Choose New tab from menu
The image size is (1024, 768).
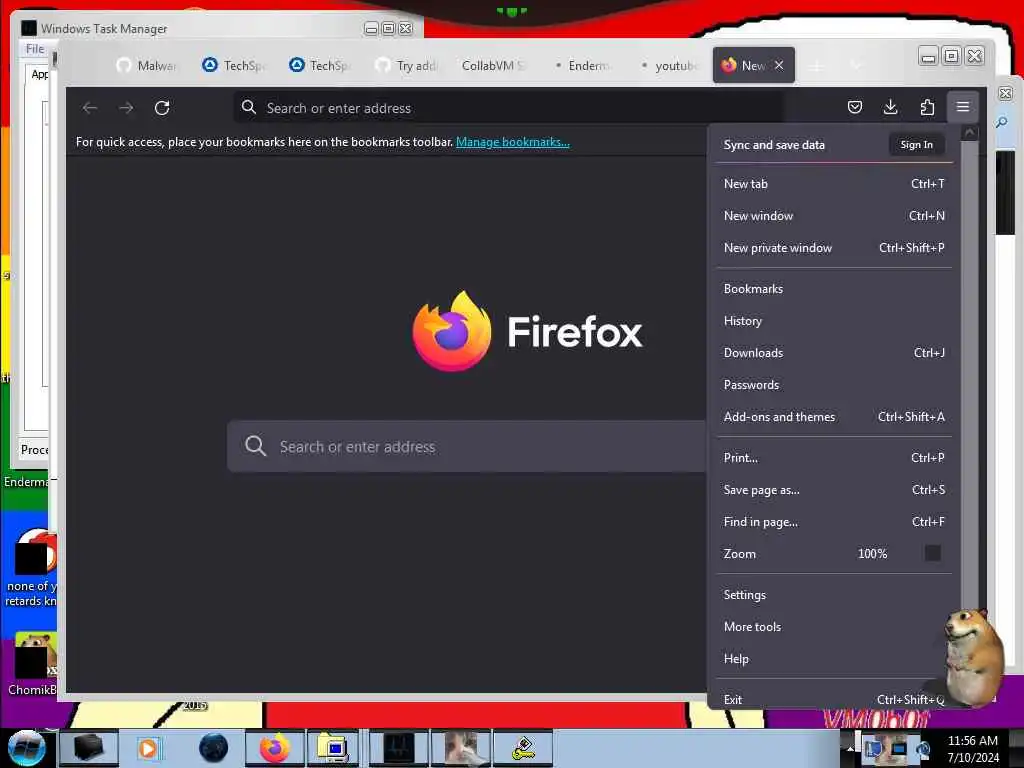click(x=834, y=184)
